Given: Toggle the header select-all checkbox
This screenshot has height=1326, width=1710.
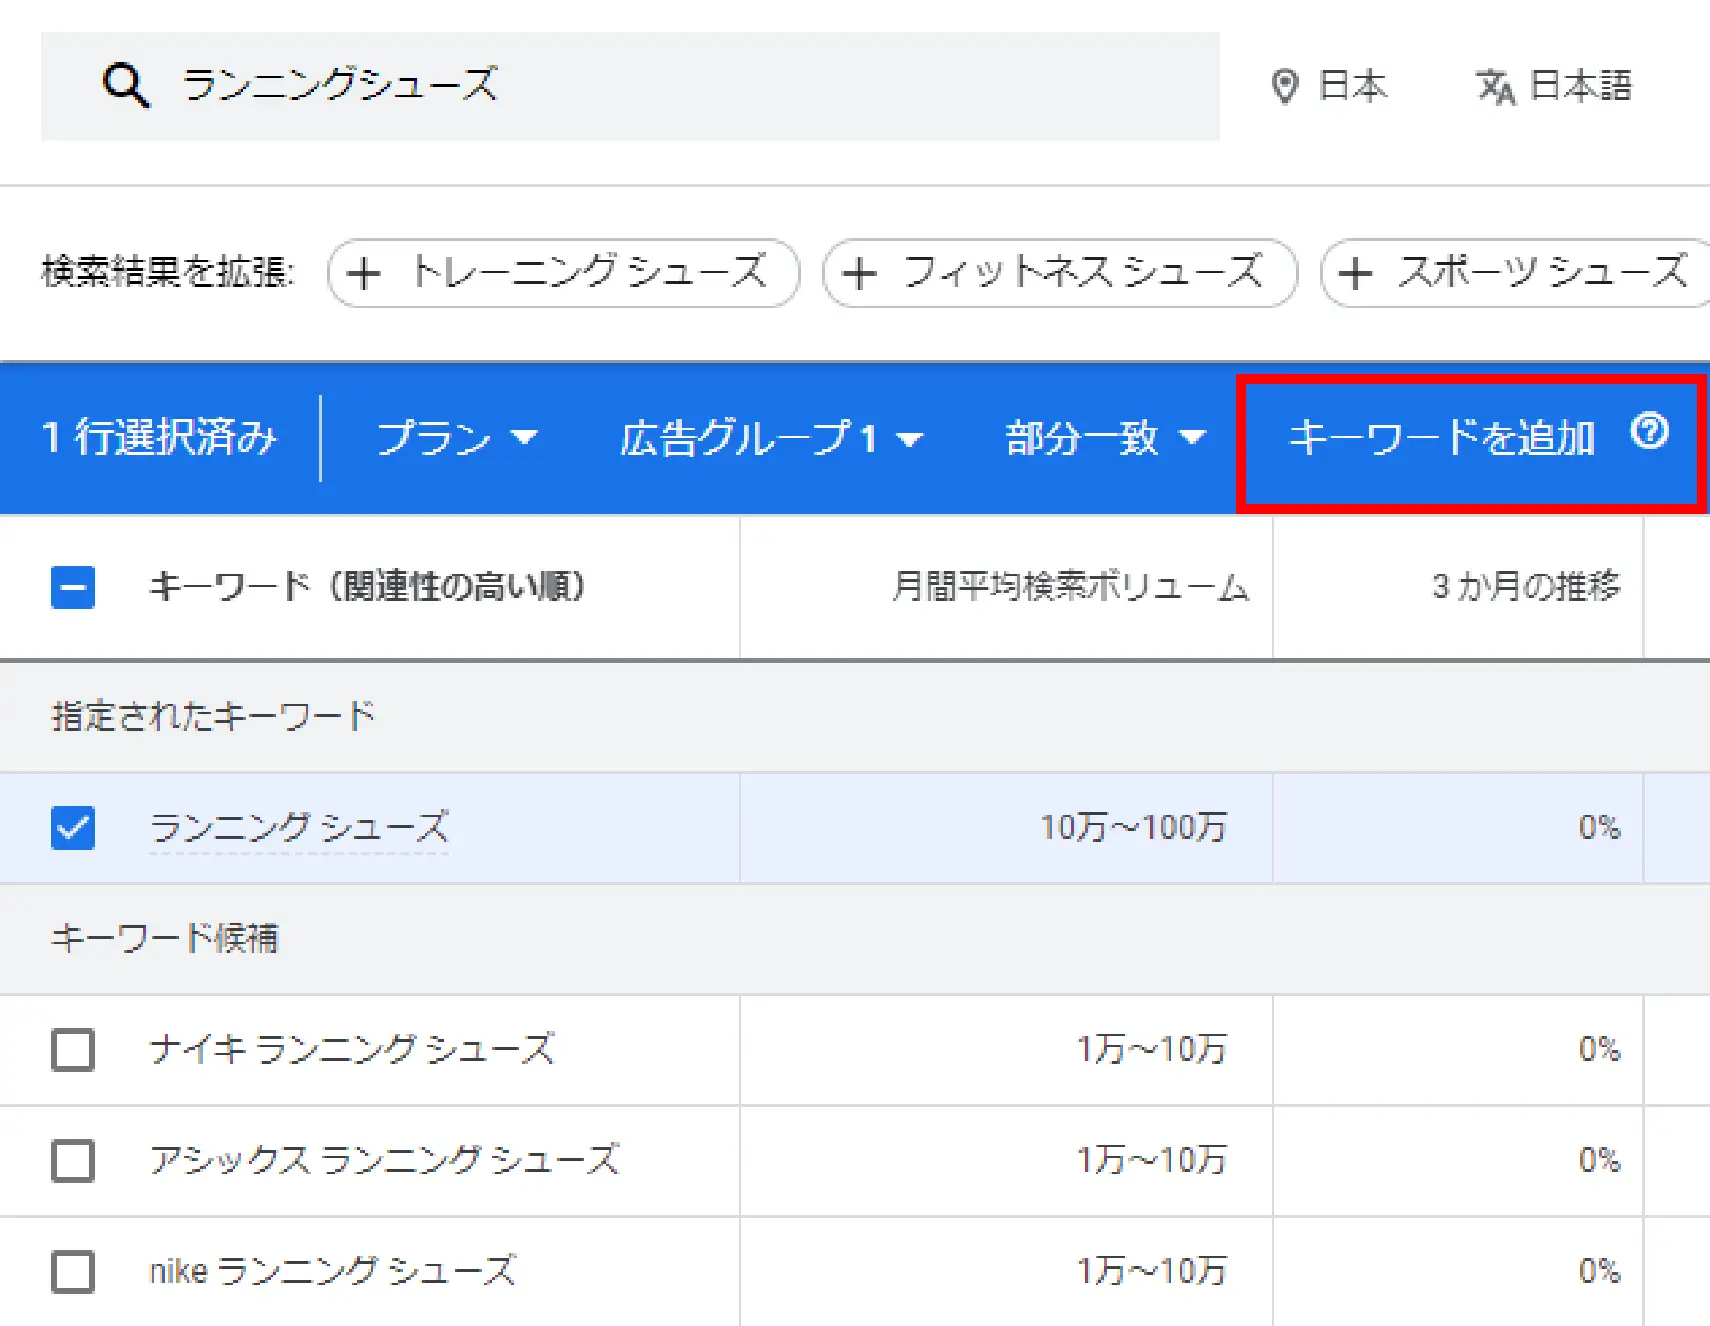Looking at the screenshot, I should coord(73,587).
